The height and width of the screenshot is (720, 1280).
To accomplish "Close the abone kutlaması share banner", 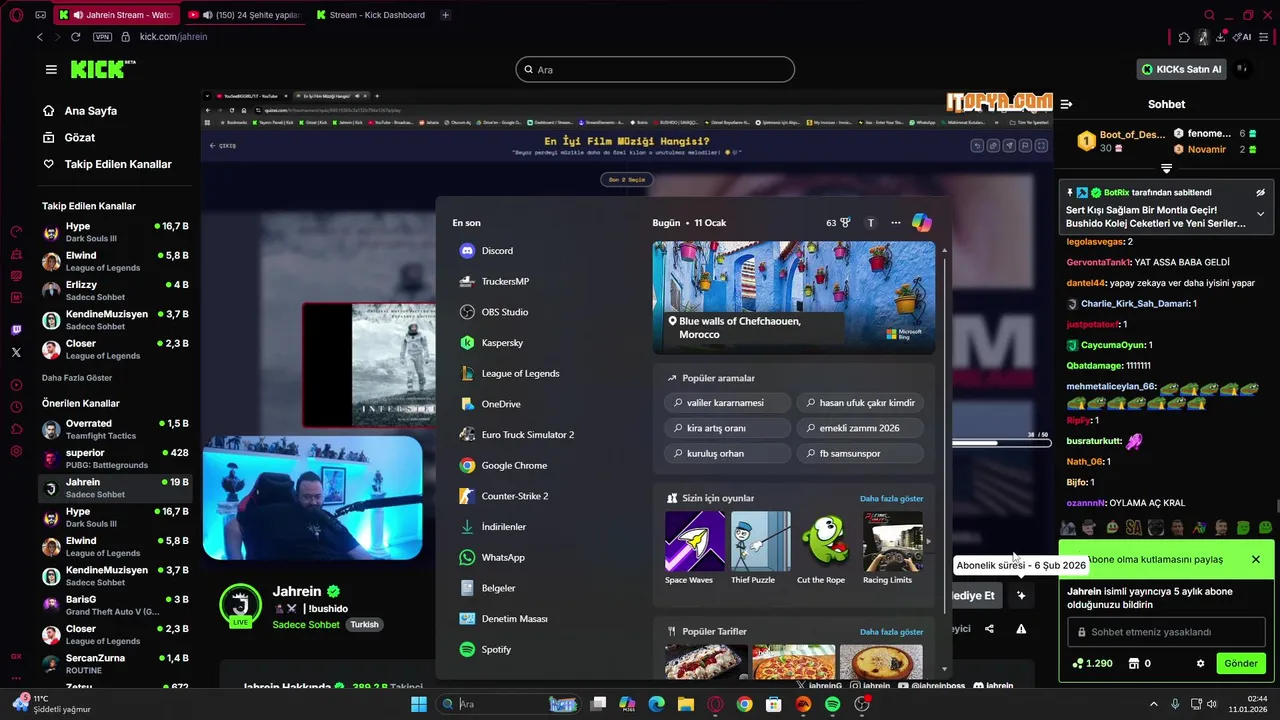I will coord(1256,559).
